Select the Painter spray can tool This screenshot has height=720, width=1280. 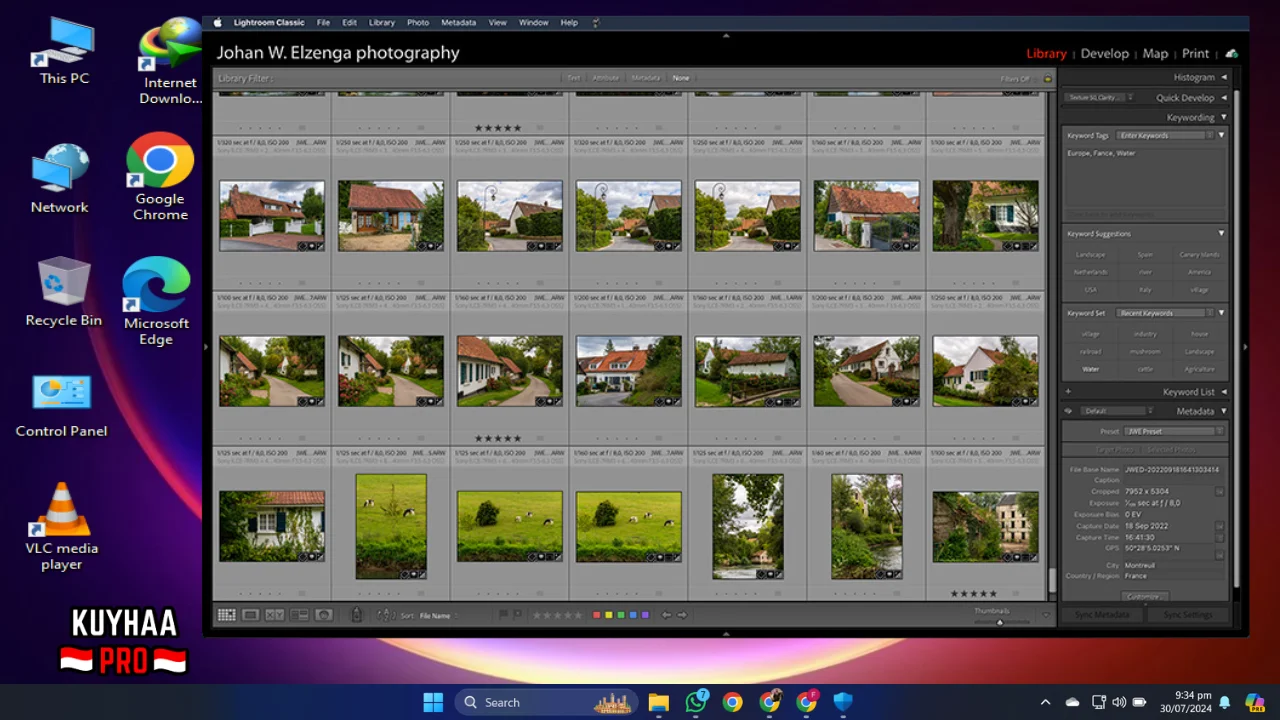(356, 615)
